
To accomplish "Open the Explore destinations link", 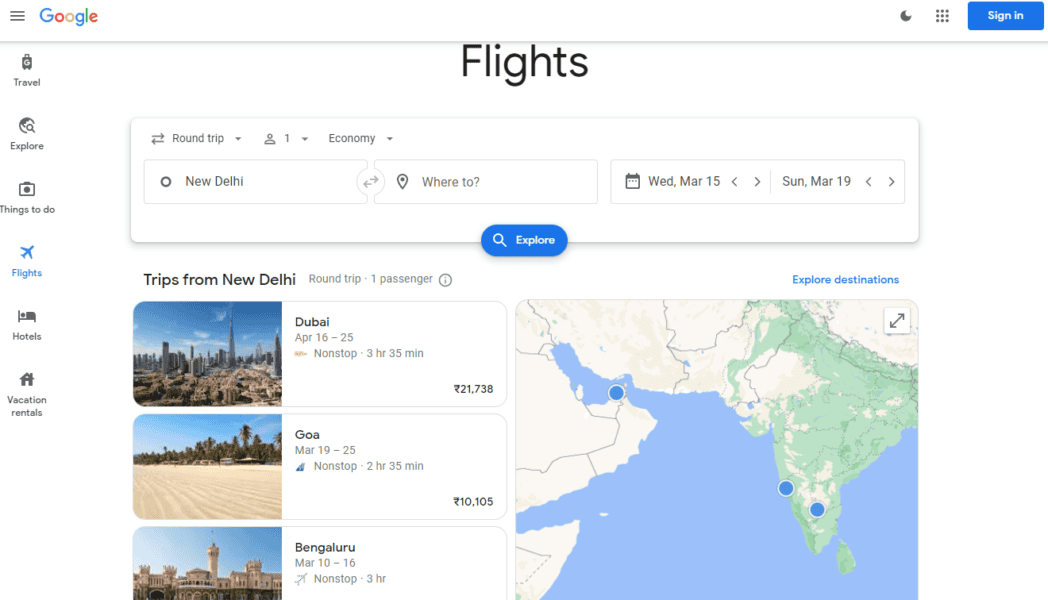I will pos(845,280).
